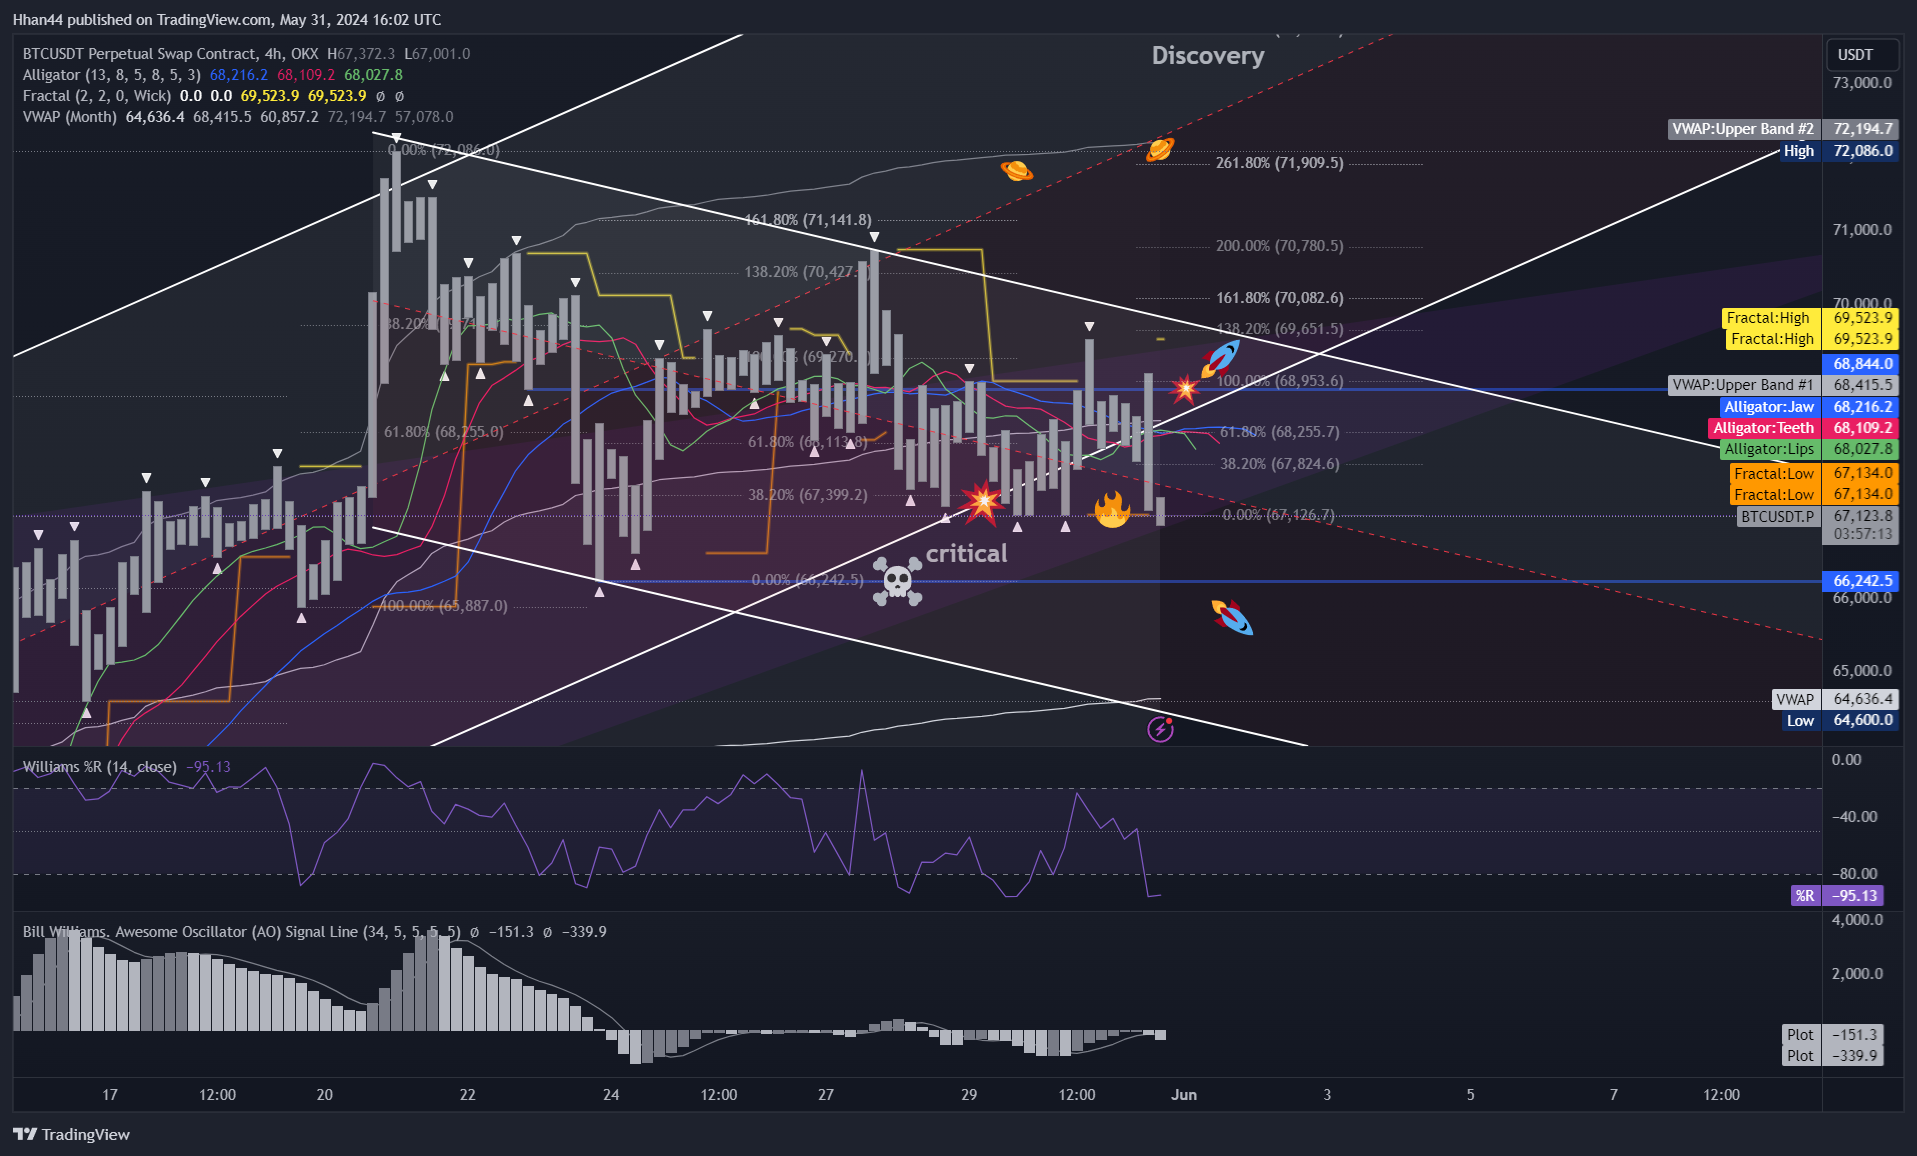Screen dimensions: 1917x1156
Task: Click the planet emoji left of the trendline planet
Action: point(1017,170)
